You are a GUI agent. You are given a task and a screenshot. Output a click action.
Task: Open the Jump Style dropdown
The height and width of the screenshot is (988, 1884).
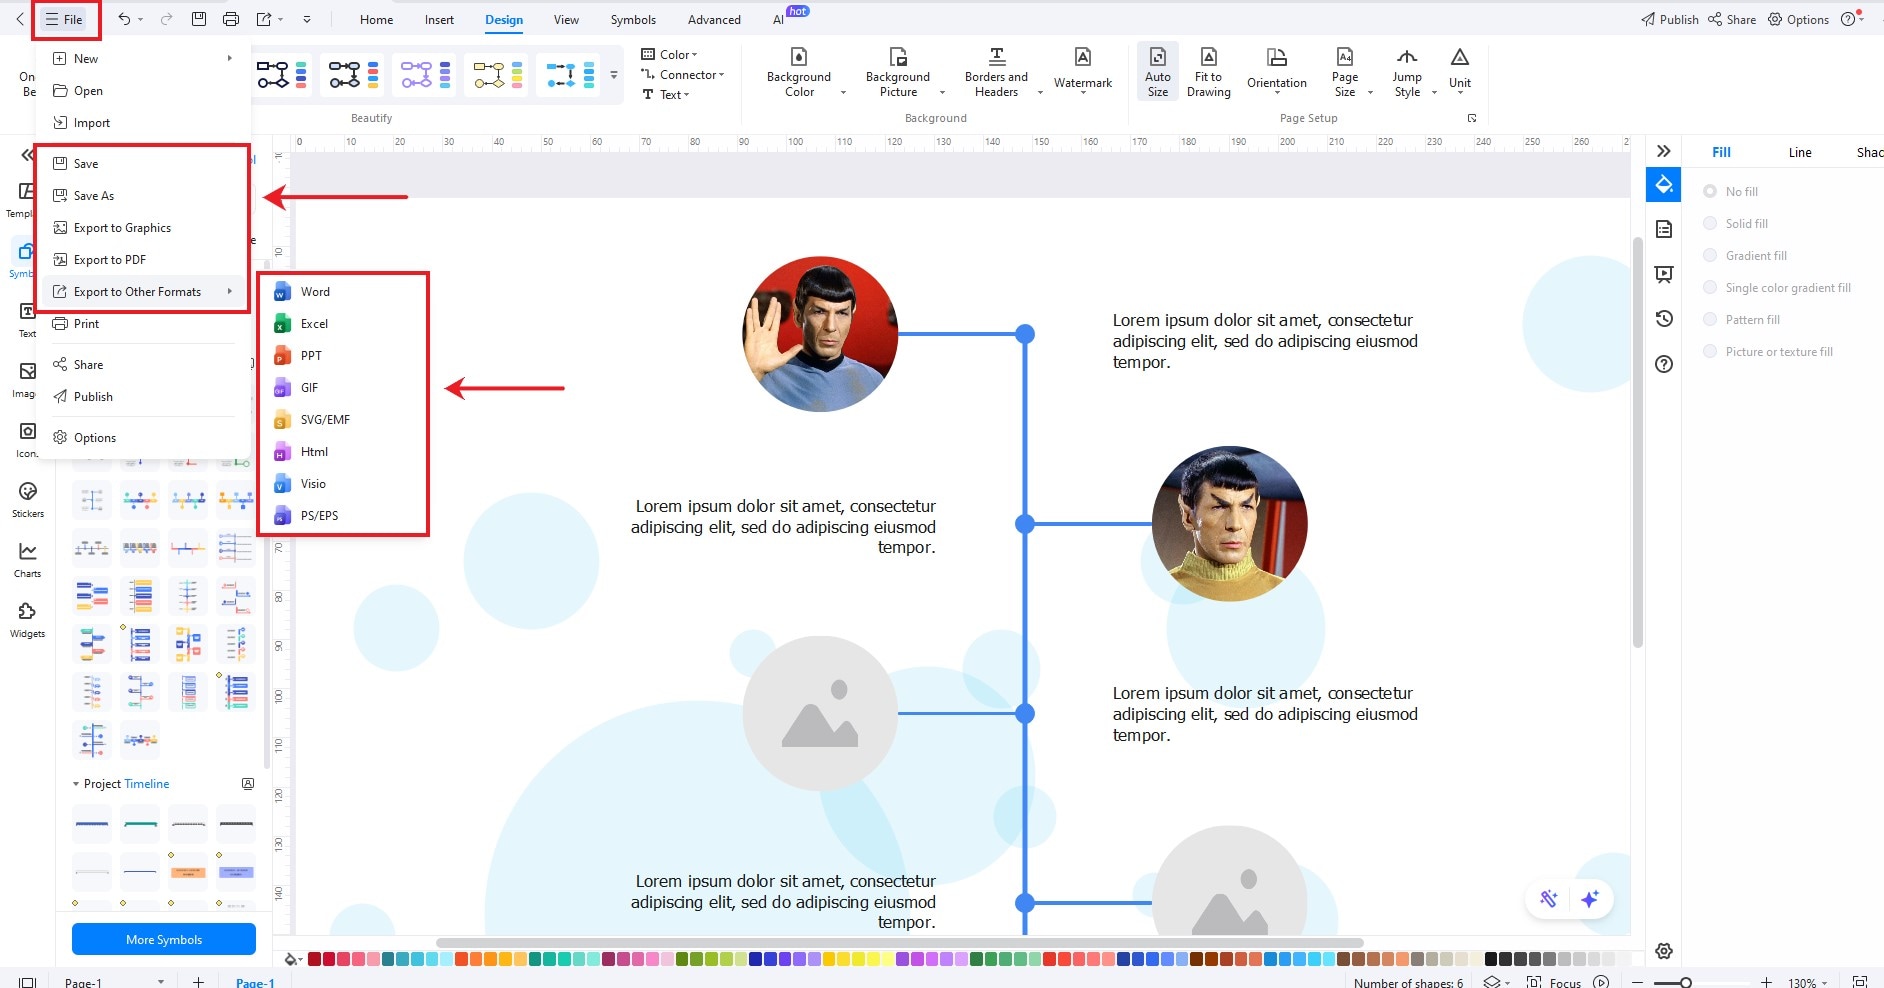click(1411, 71)
